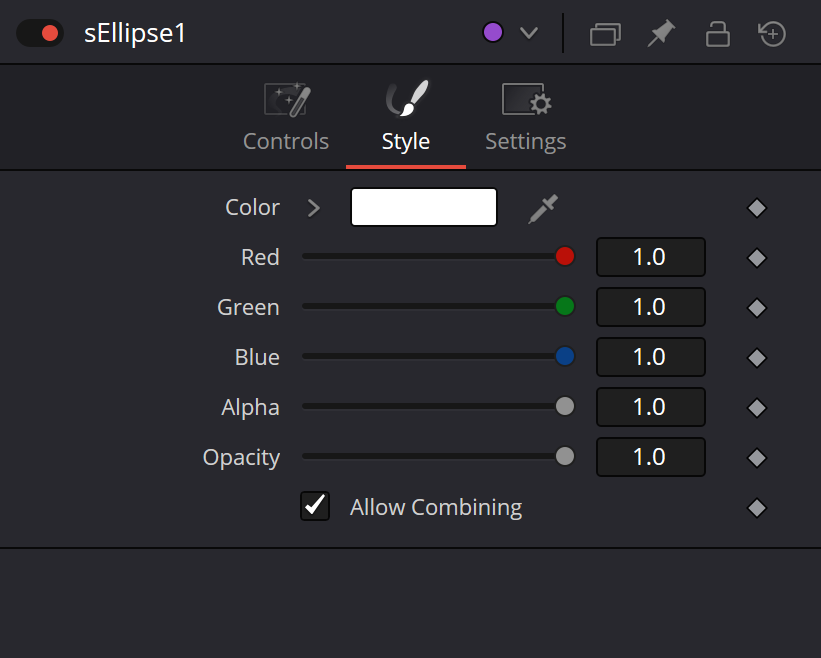Add keyframe for Allow Combining
This screenshot has height=658, width=821.
click(x=757, y=508)
